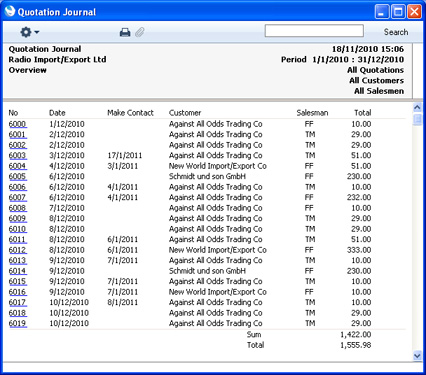
Task: Click Schmidt und son GmbH in row 6014
Action: pos(207,271)
